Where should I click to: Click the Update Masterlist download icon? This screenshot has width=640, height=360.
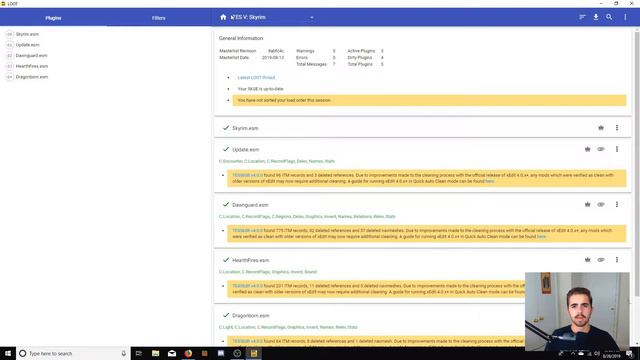tap(596, 17)
